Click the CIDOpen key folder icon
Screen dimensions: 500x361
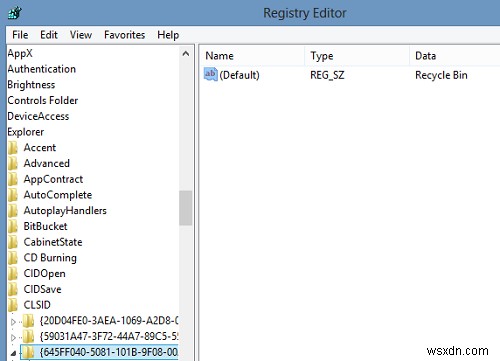coord(13,273)
